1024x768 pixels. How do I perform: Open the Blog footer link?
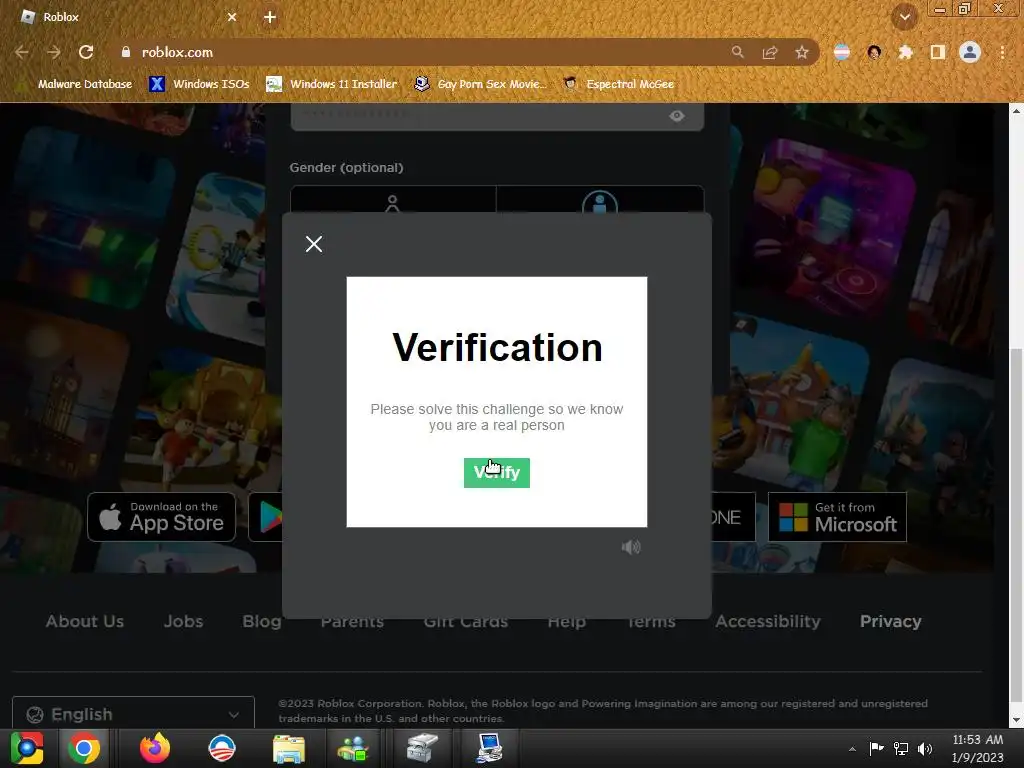pyautogui.click(x=262, y=621)
